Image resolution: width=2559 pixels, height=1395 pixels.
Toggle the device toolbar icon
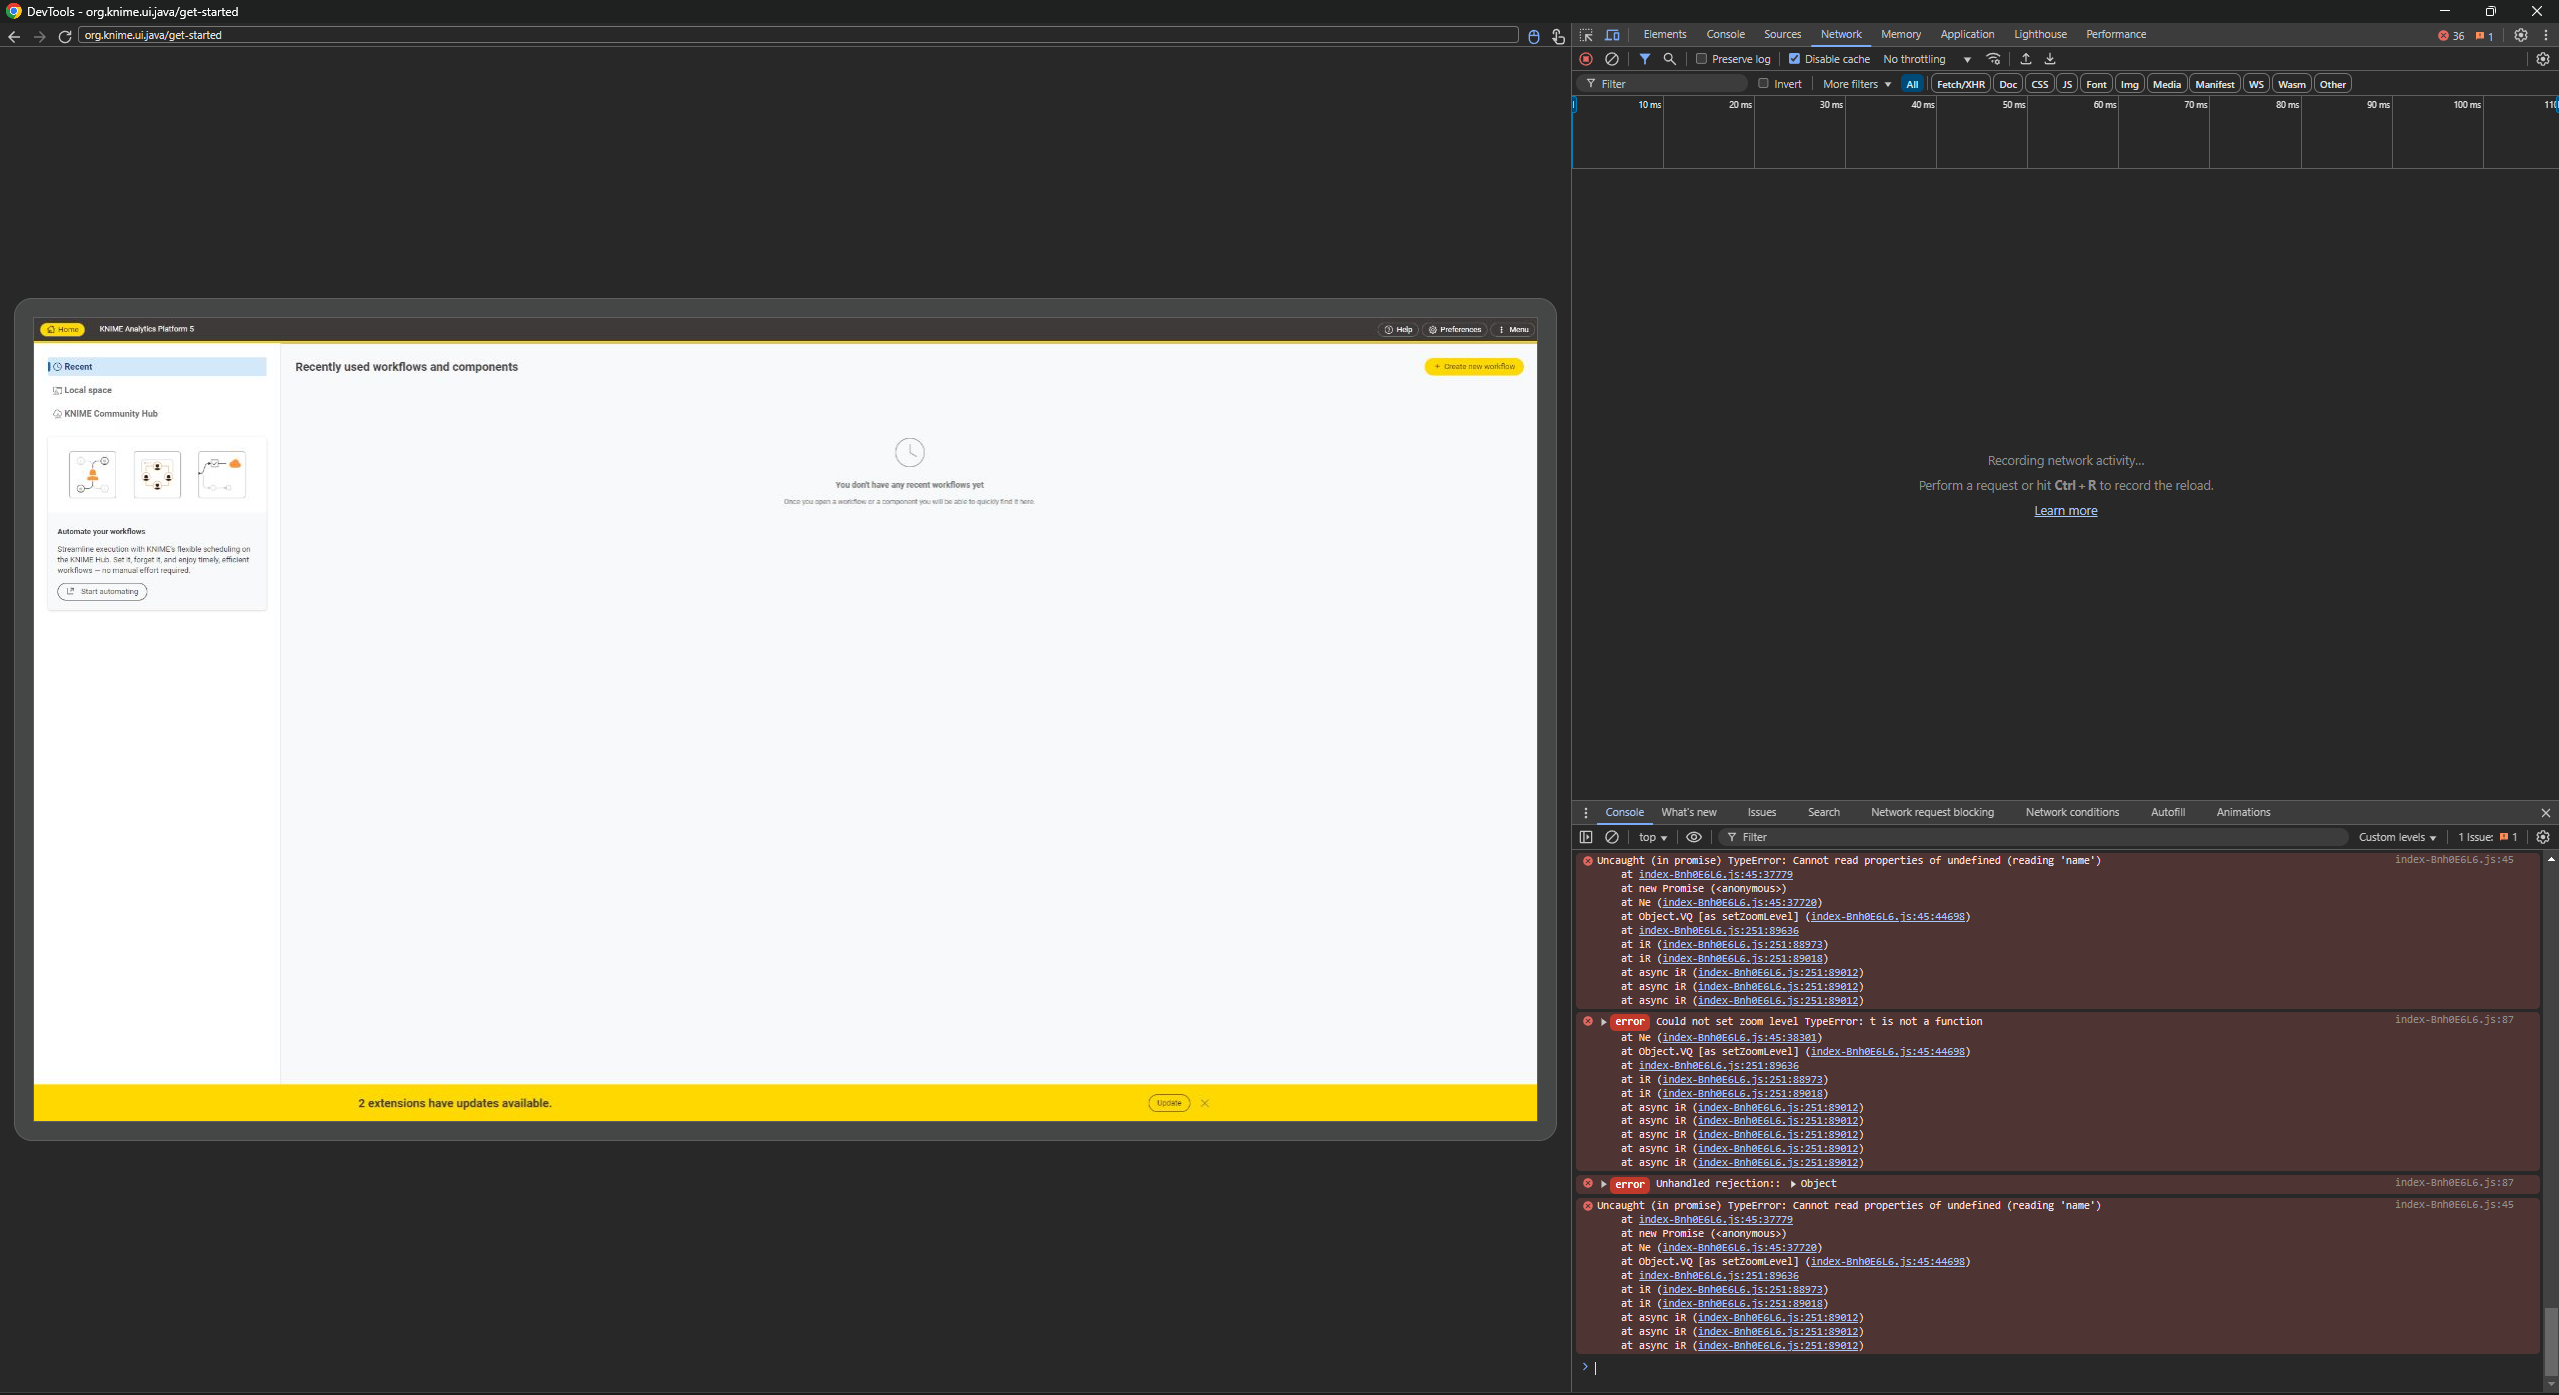pos(1612,35)
